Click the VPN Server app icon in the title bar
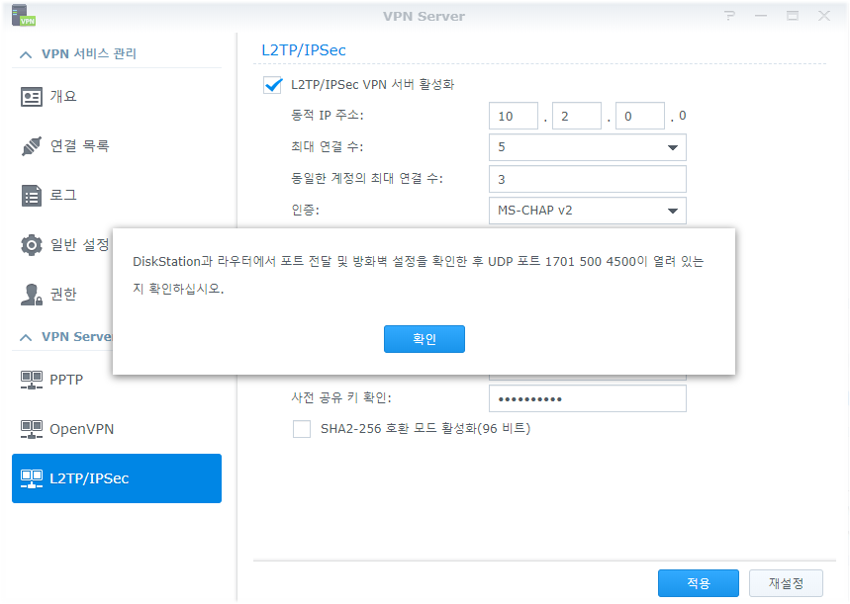Viewport: 850px width, 604px height. pos(23,15)
